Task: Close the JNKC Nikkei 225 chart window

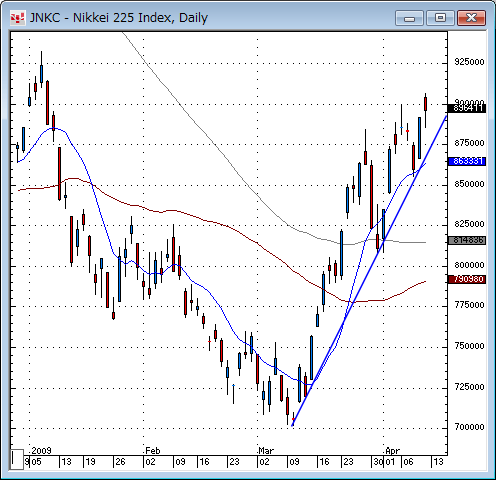Action: (x=471, y=18)
